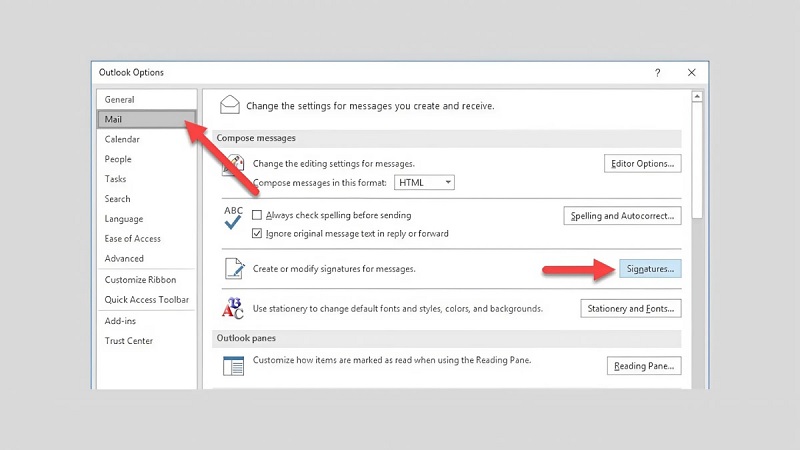Click the ABC spelling checkmark icon
The image size is (800, 450).
[x=233, y=217]
